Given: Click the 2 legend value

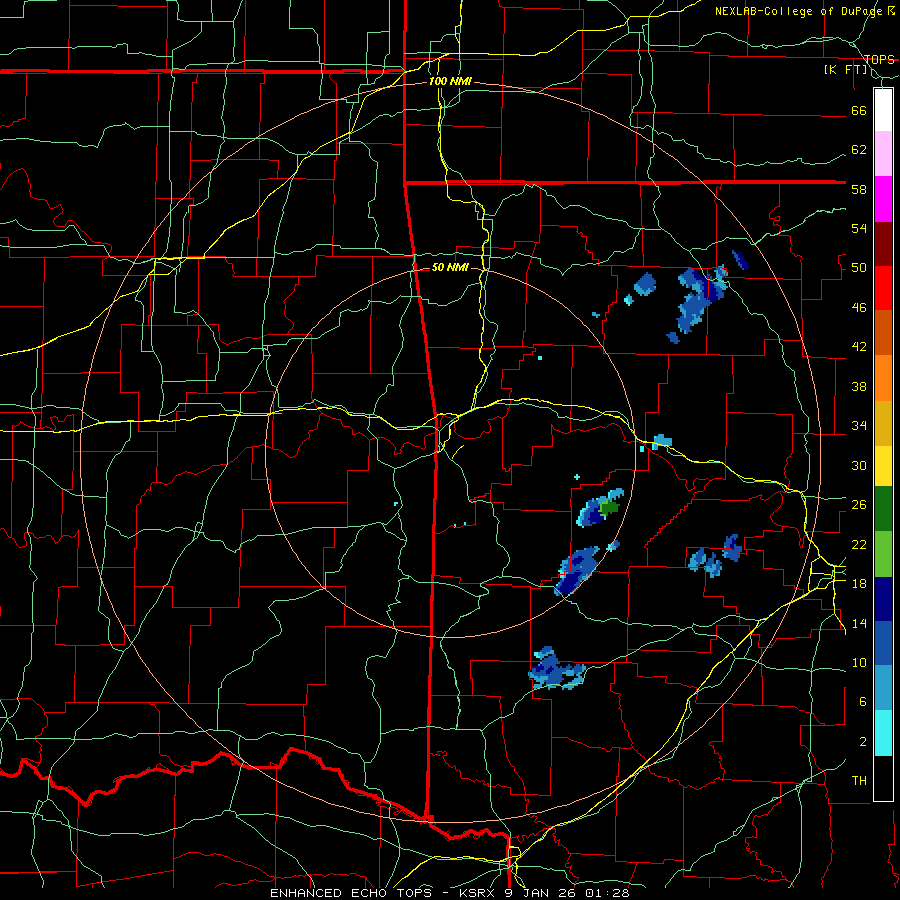Looking at the screenshot, I should click(x=863, y=742).
